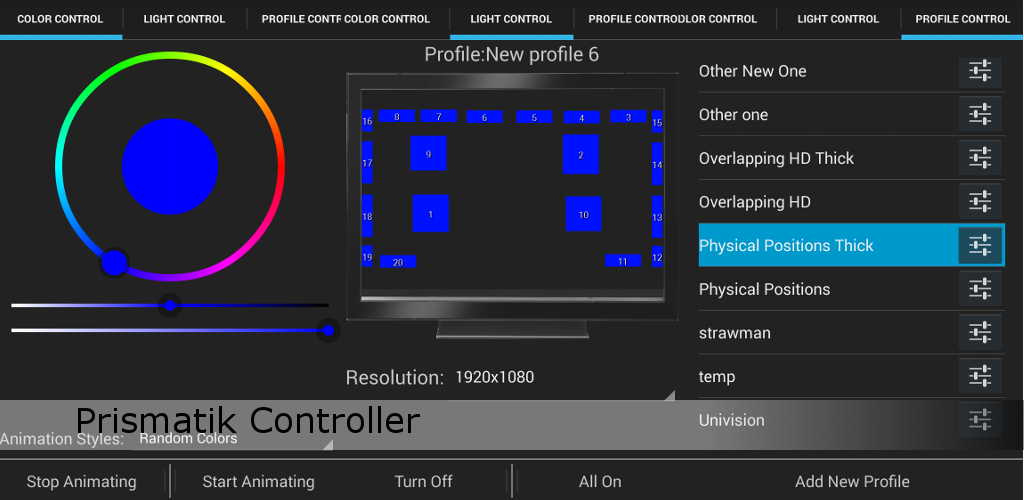The height and width of the screenshot is (500, 1024).
Task: Click the Turn Off button
Action: (x=423, y=482)
